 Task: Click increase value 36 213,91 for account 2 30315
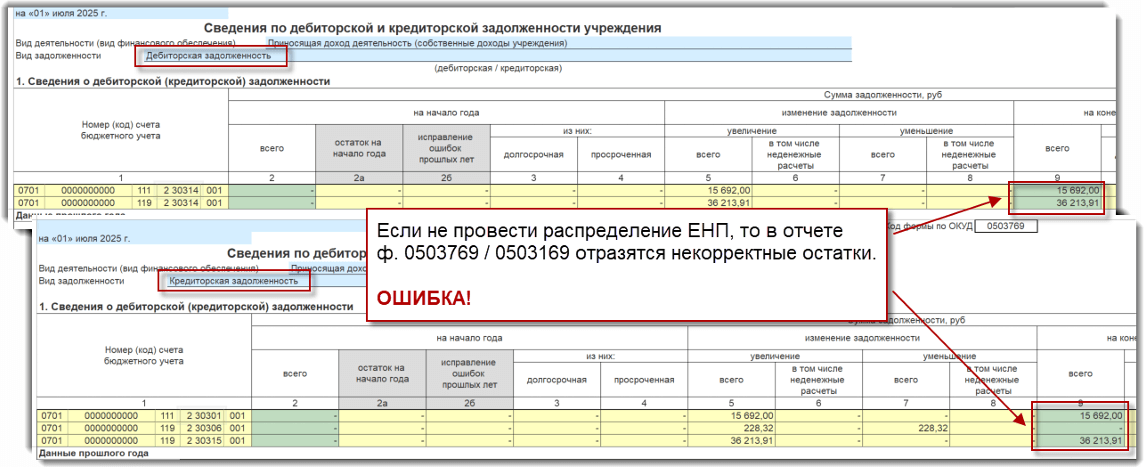pyautogui.click(x=731, y=441)
